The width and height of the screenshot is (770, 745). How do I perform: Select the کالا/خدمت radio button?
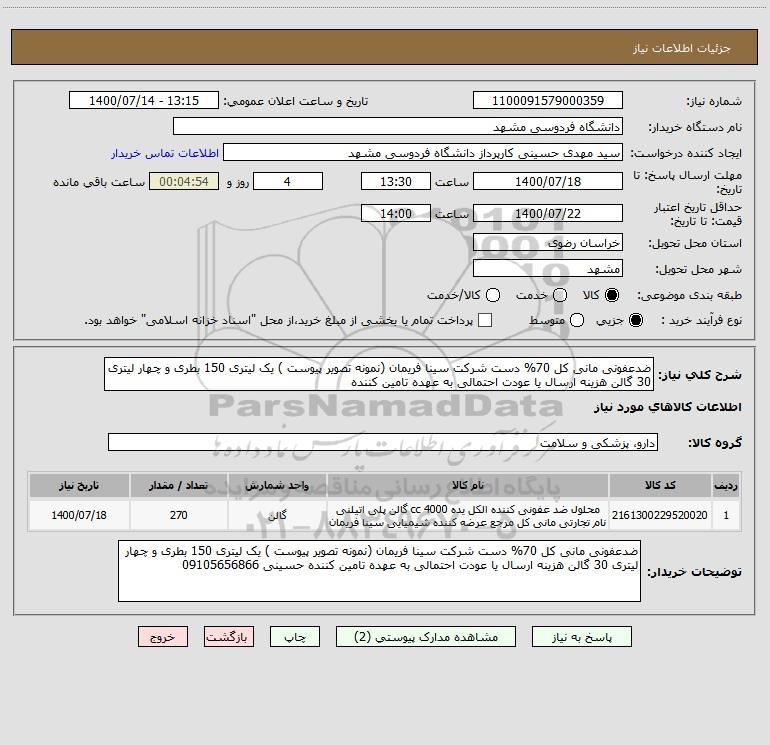(x=493, y=295)
